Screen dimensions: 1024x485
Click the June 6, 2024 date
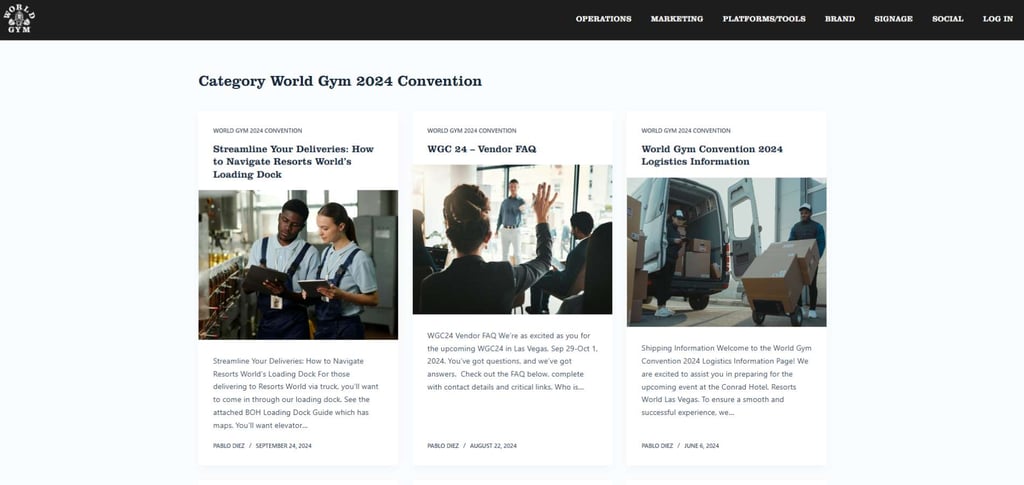tap(701, 446)
